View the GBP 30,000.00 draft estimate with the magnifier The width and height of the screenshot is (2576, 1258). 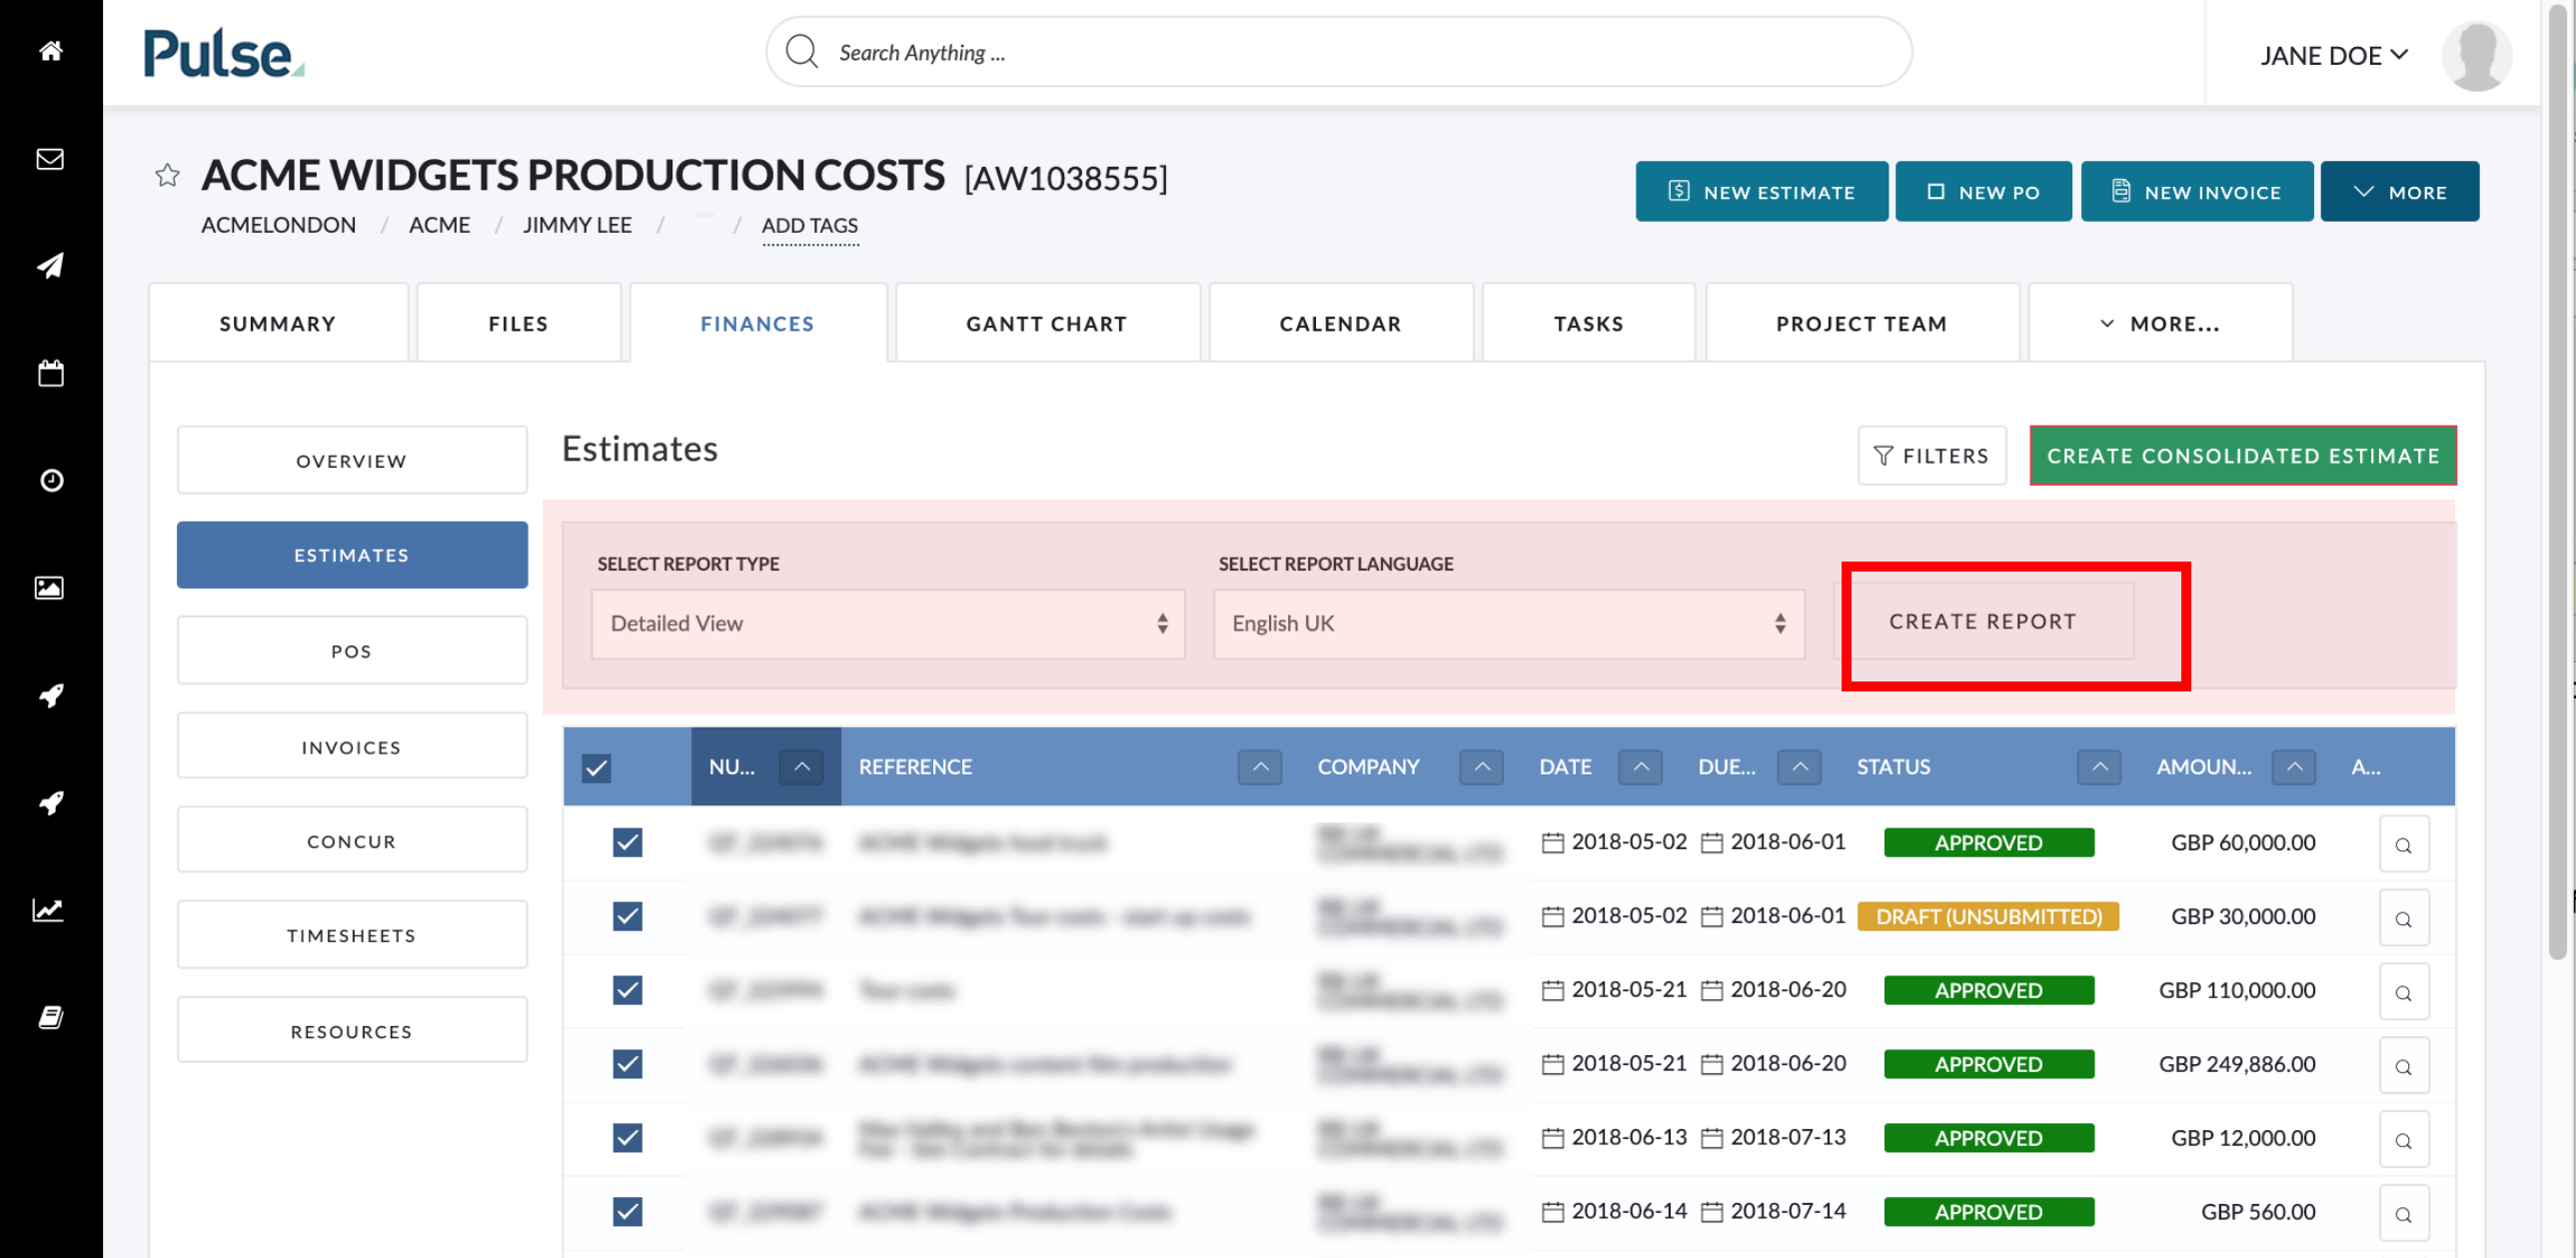pyautogui.click(x=2404, y=919)
